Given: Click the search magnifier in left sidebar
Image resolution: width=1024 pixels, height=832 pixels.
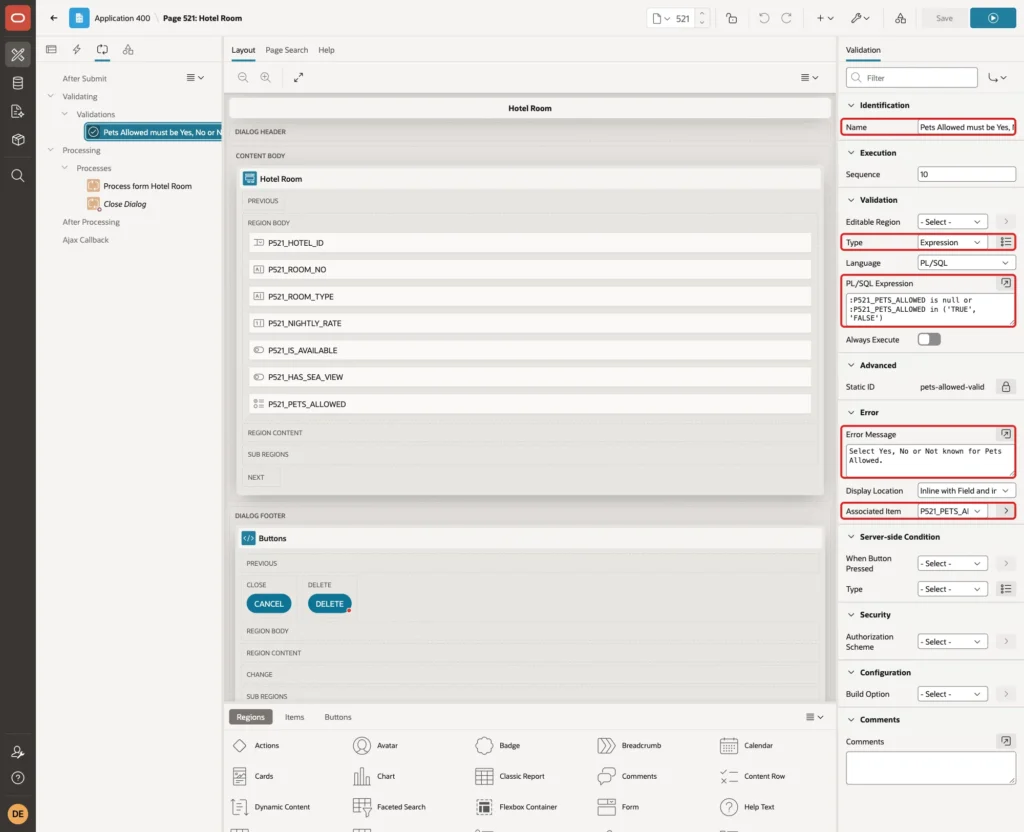Looking at the screenshot, I should point(18,176).
